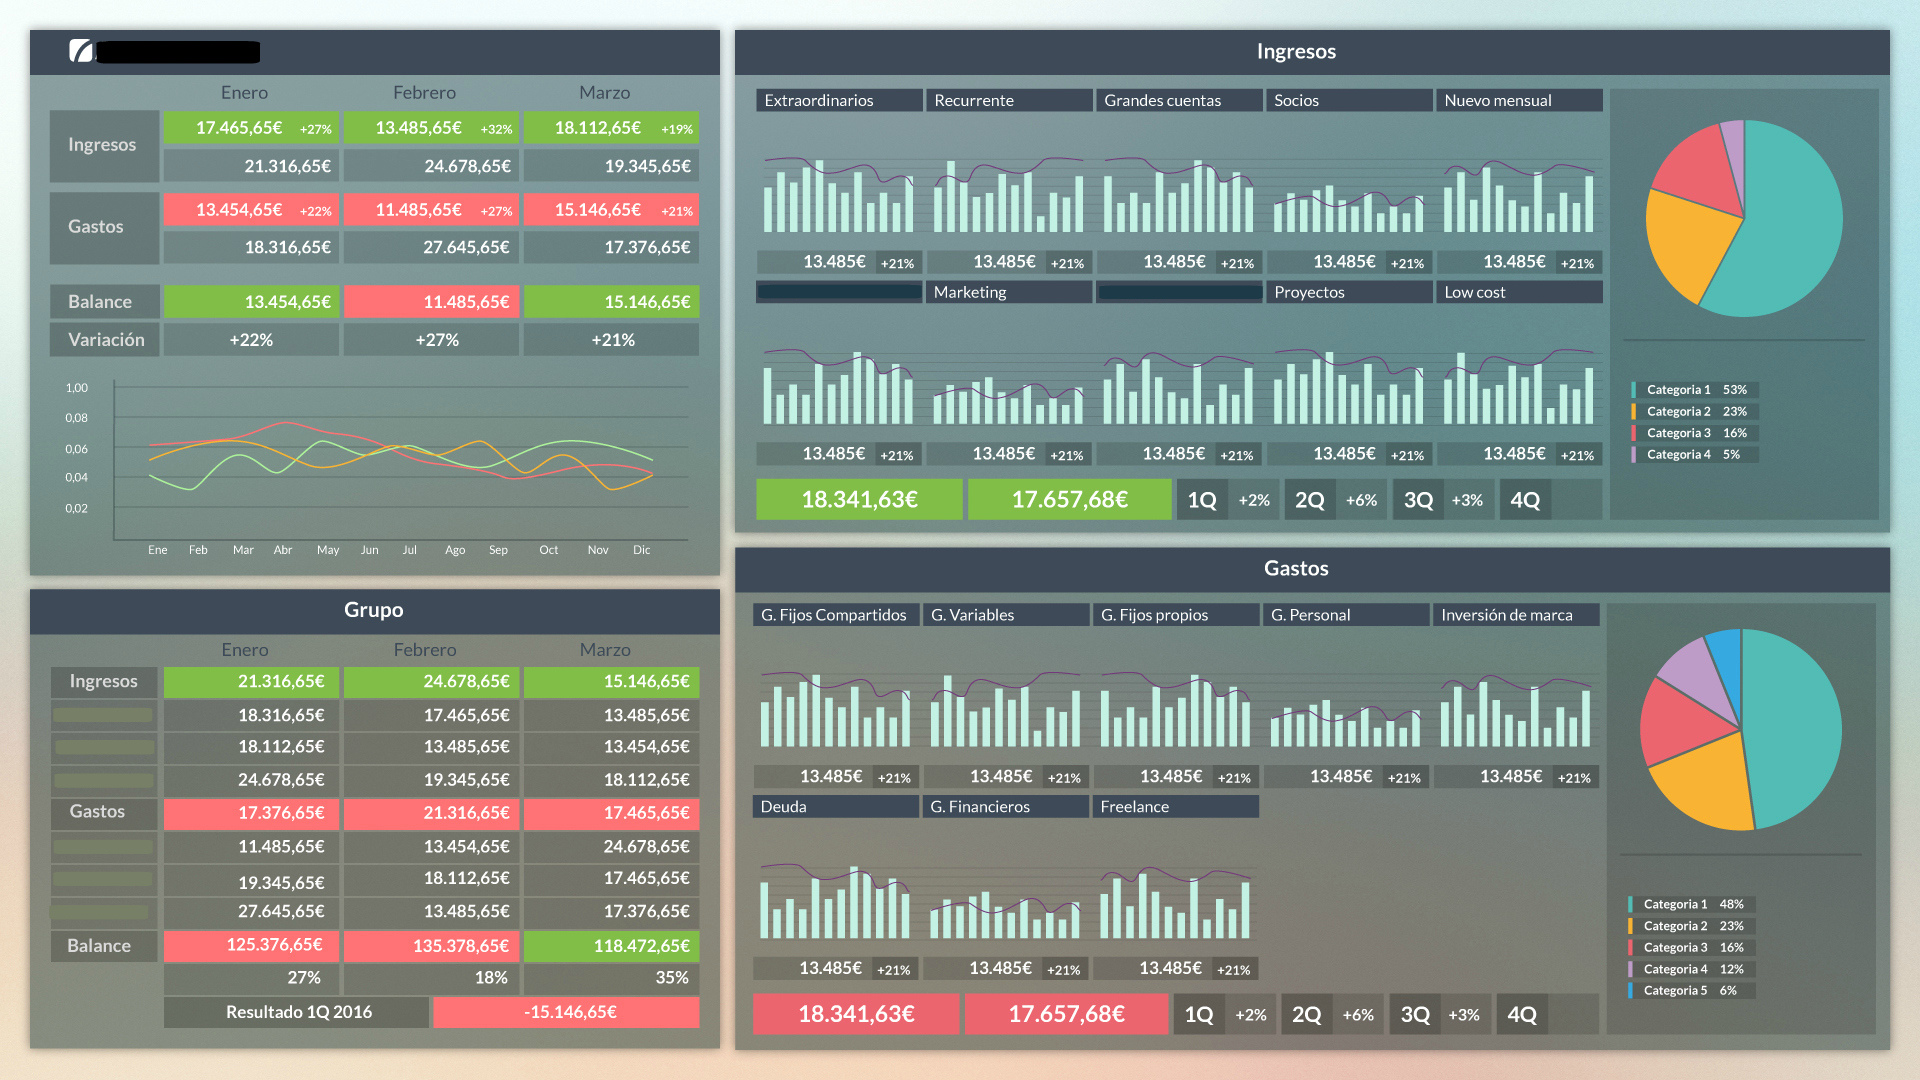
Task: Click Marzo gastos value 15.146,65€ +21%
Action: (x=611, y=210)
